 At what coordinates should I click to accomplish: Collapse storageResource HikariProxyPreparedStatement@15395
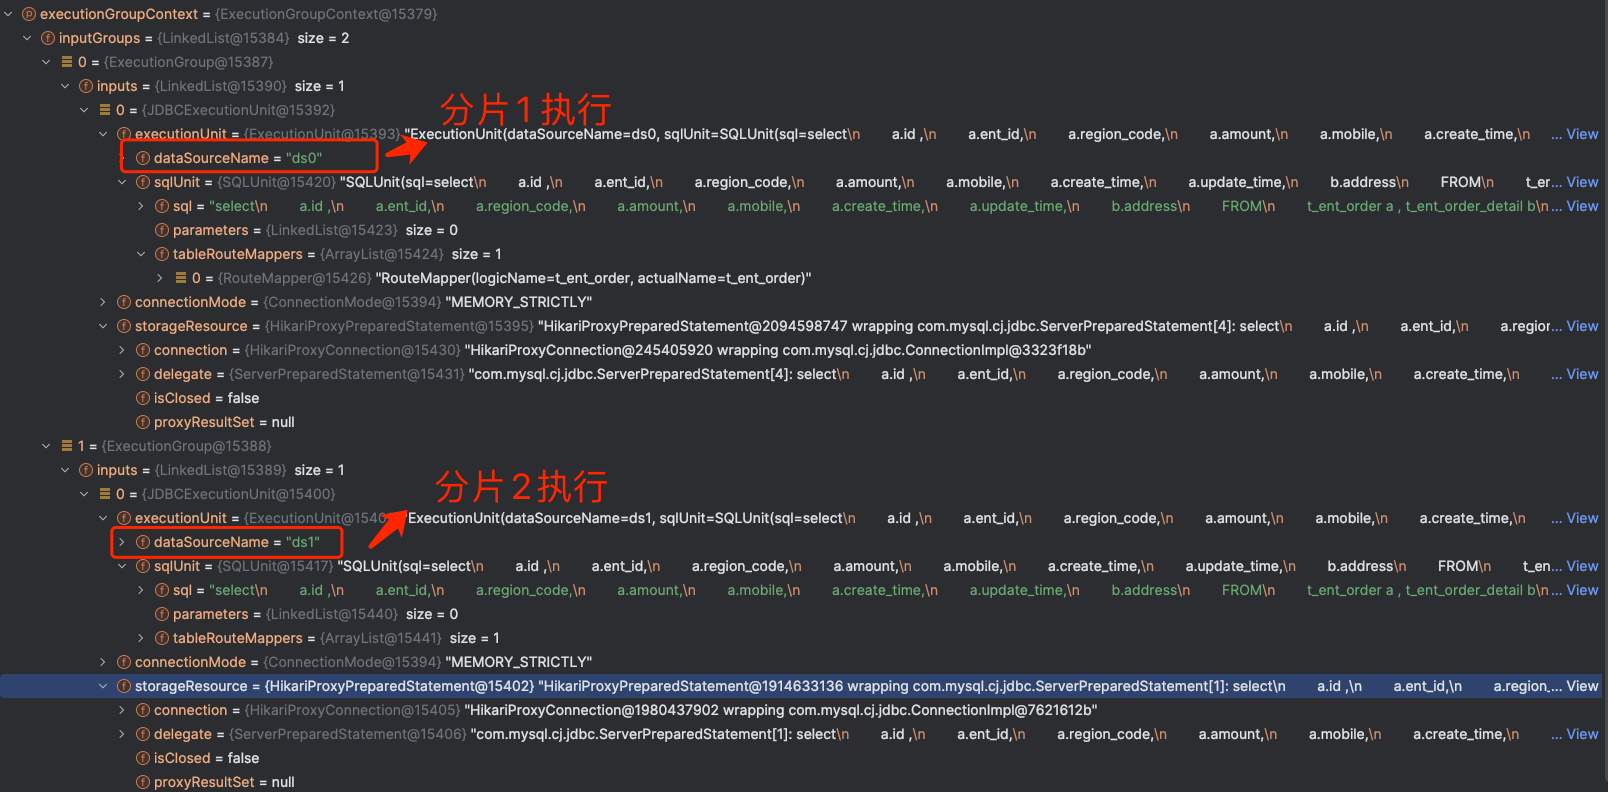pos(103,326)
